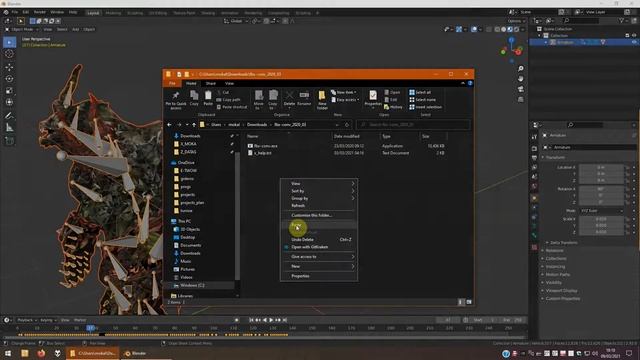Image resolution: width=640 pixels, height=360 pixels.
Task: Click the zoom magnifier icon in viewport
Action: pos(520,69)
